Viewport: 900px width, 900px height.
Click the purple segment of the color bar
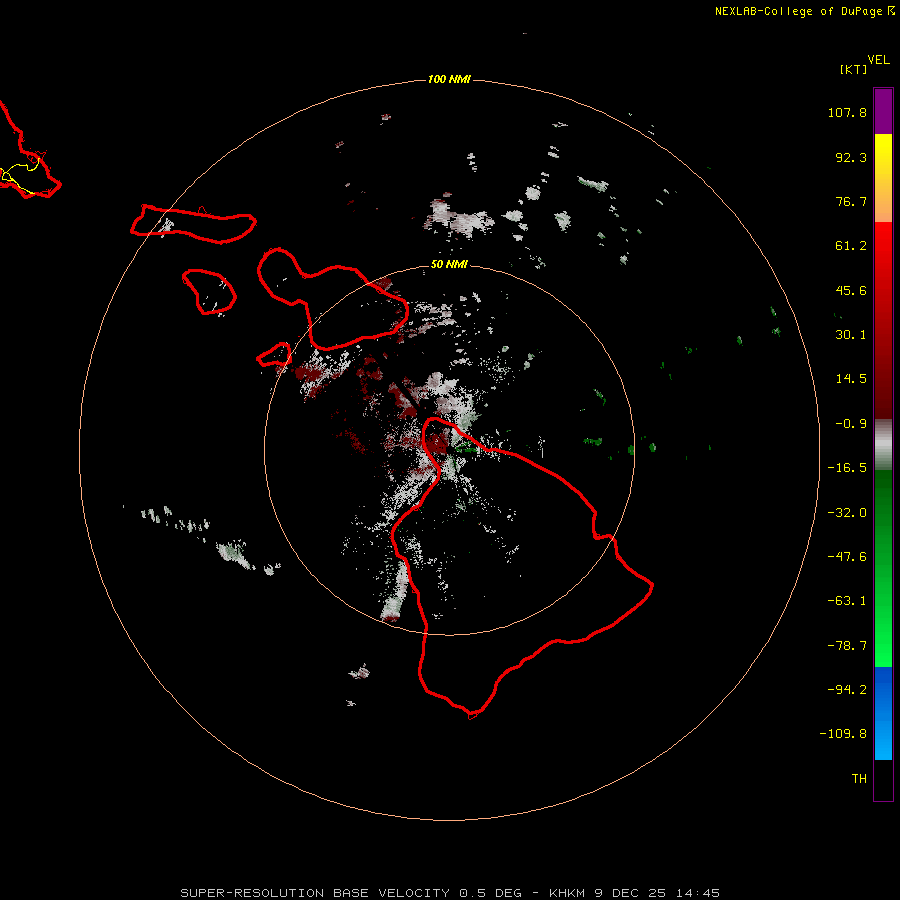(883, 111)
